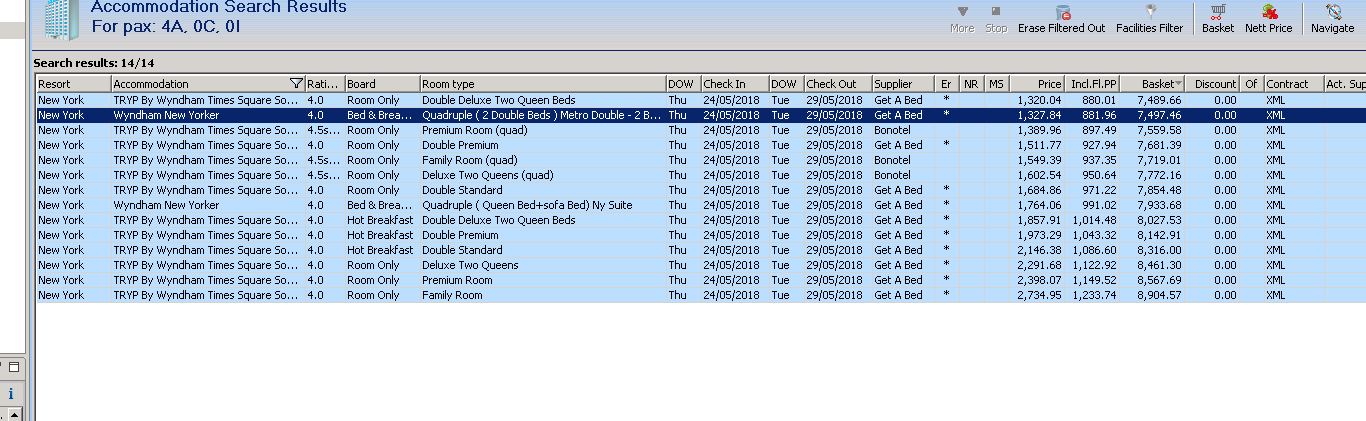Viewport: 1366px width, 421px height.
Task: Click basket value 8,904.57
Action: click(x=1159, y=295)
